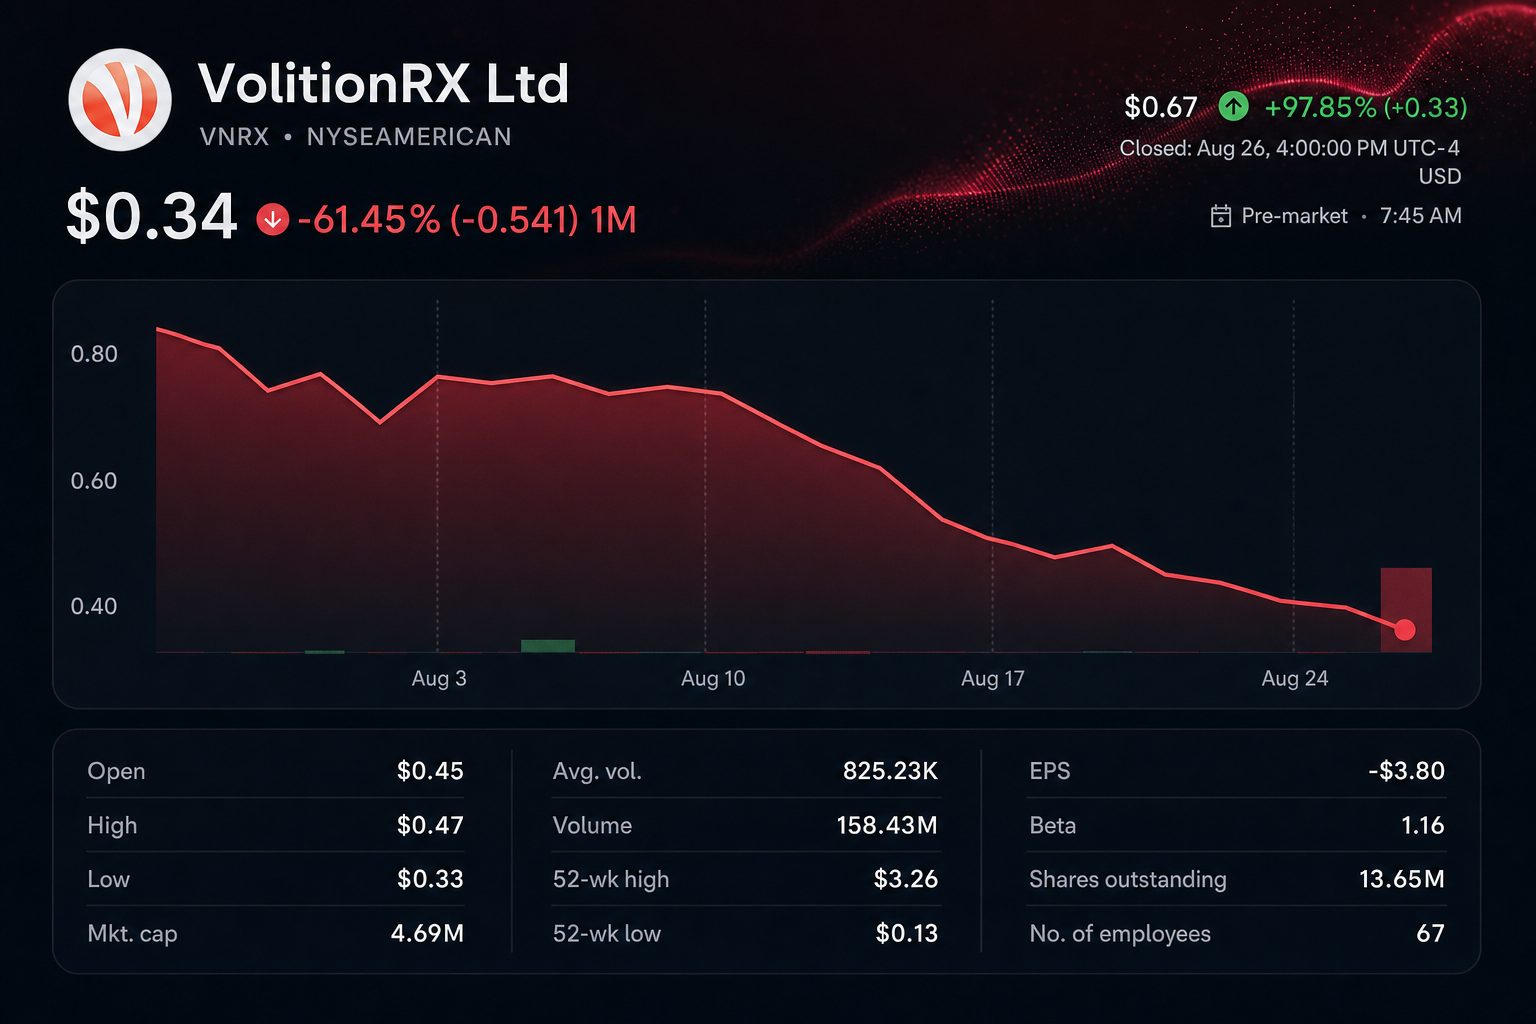1536x1024 pixels.
Task: Click the 52-wk low label
Action: [x=606, y=933]
